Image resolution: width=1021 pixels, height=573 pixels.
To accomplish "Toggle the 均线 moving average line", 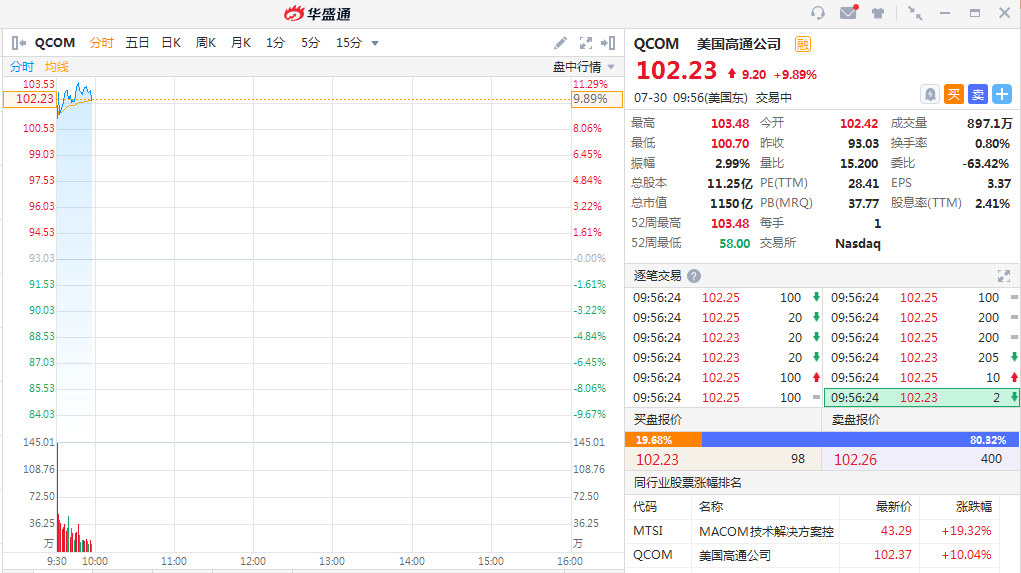I will 57,67.
